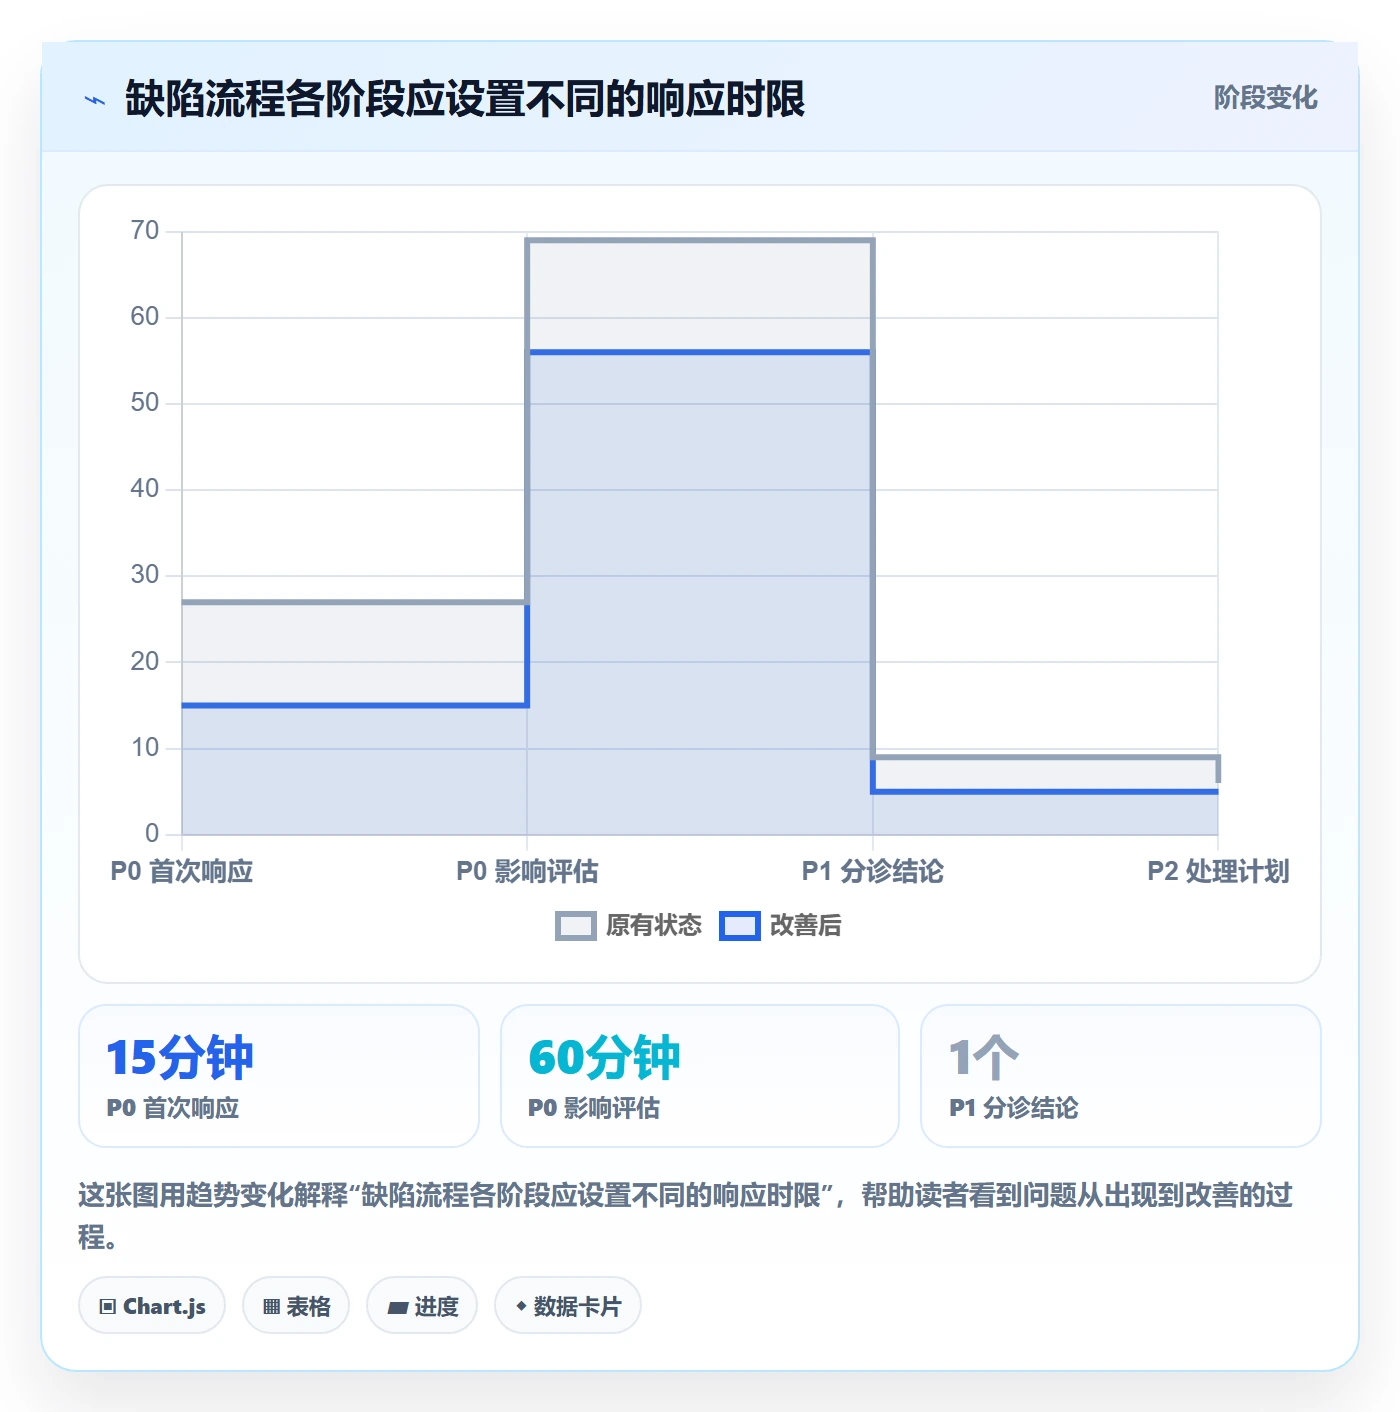Click the description paragraph starting with 这张图用趋势变化

pyautogui.click(x=686, y=1216)
